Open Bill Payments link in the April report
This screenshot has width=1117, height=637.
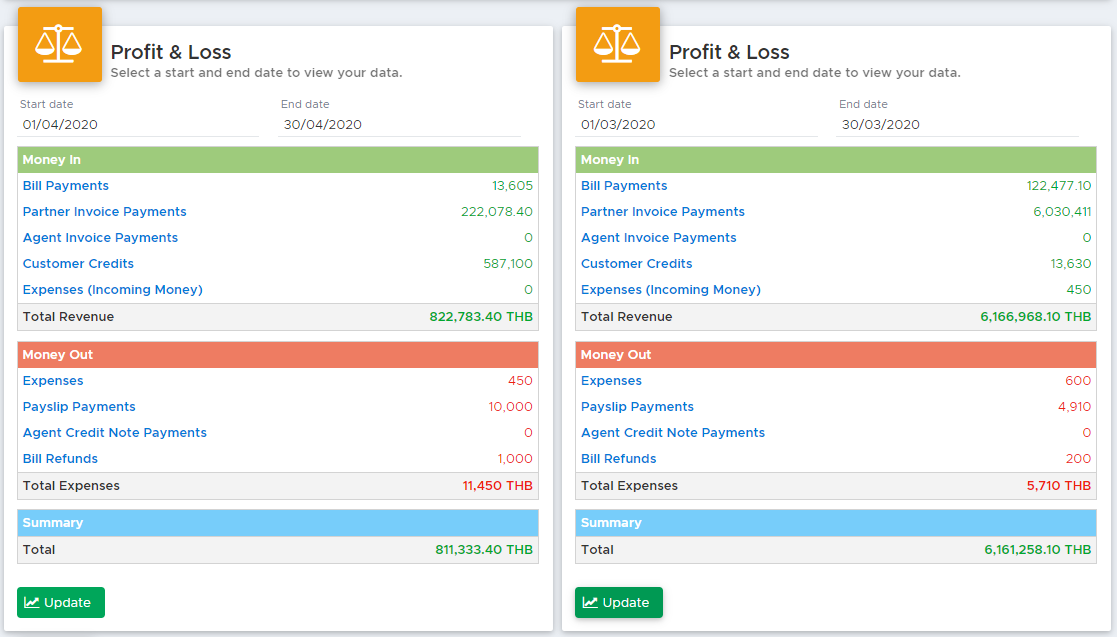(66, 186)
